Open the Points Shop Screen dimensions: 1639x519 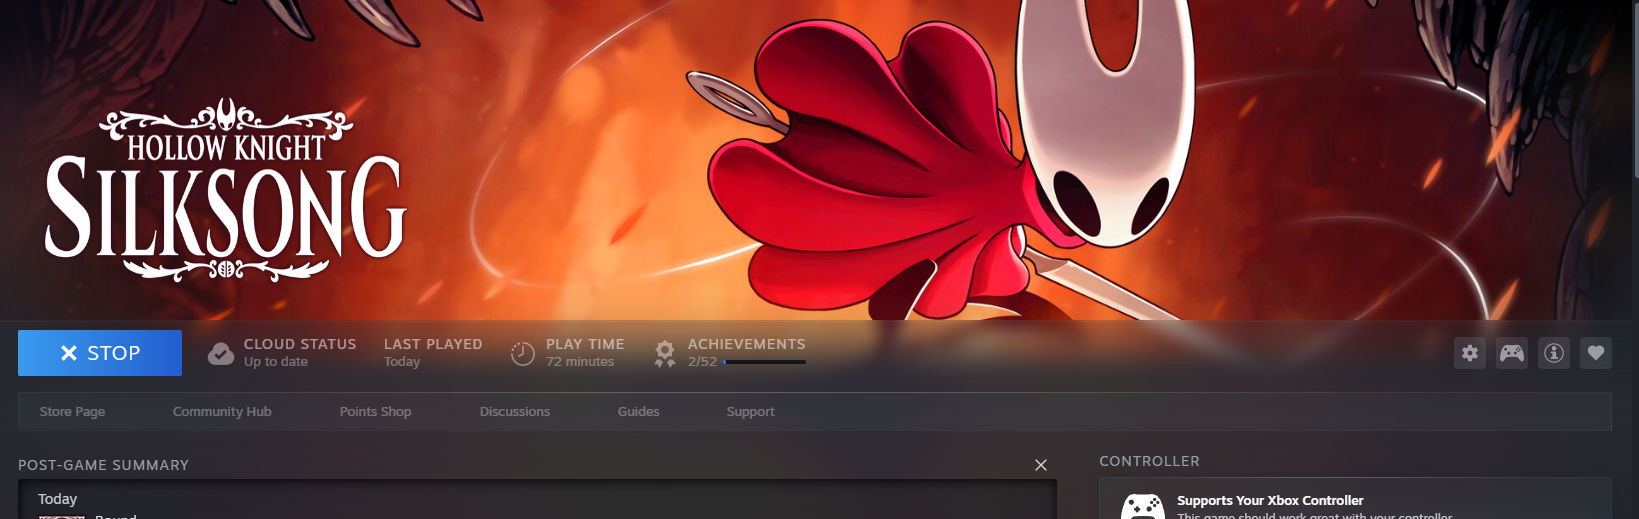click(x=375, y=412)
